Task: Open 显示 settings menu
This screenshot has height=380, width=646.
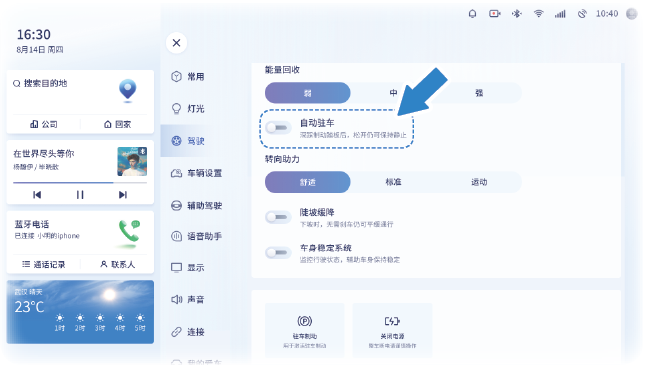Action: pyautogui.click(x=188, y=267)
